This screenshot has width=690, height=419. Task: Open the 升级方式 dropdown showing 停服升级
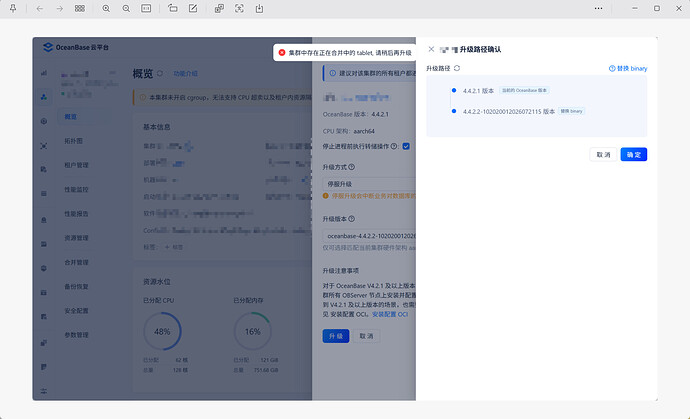[x=369, y=184]
